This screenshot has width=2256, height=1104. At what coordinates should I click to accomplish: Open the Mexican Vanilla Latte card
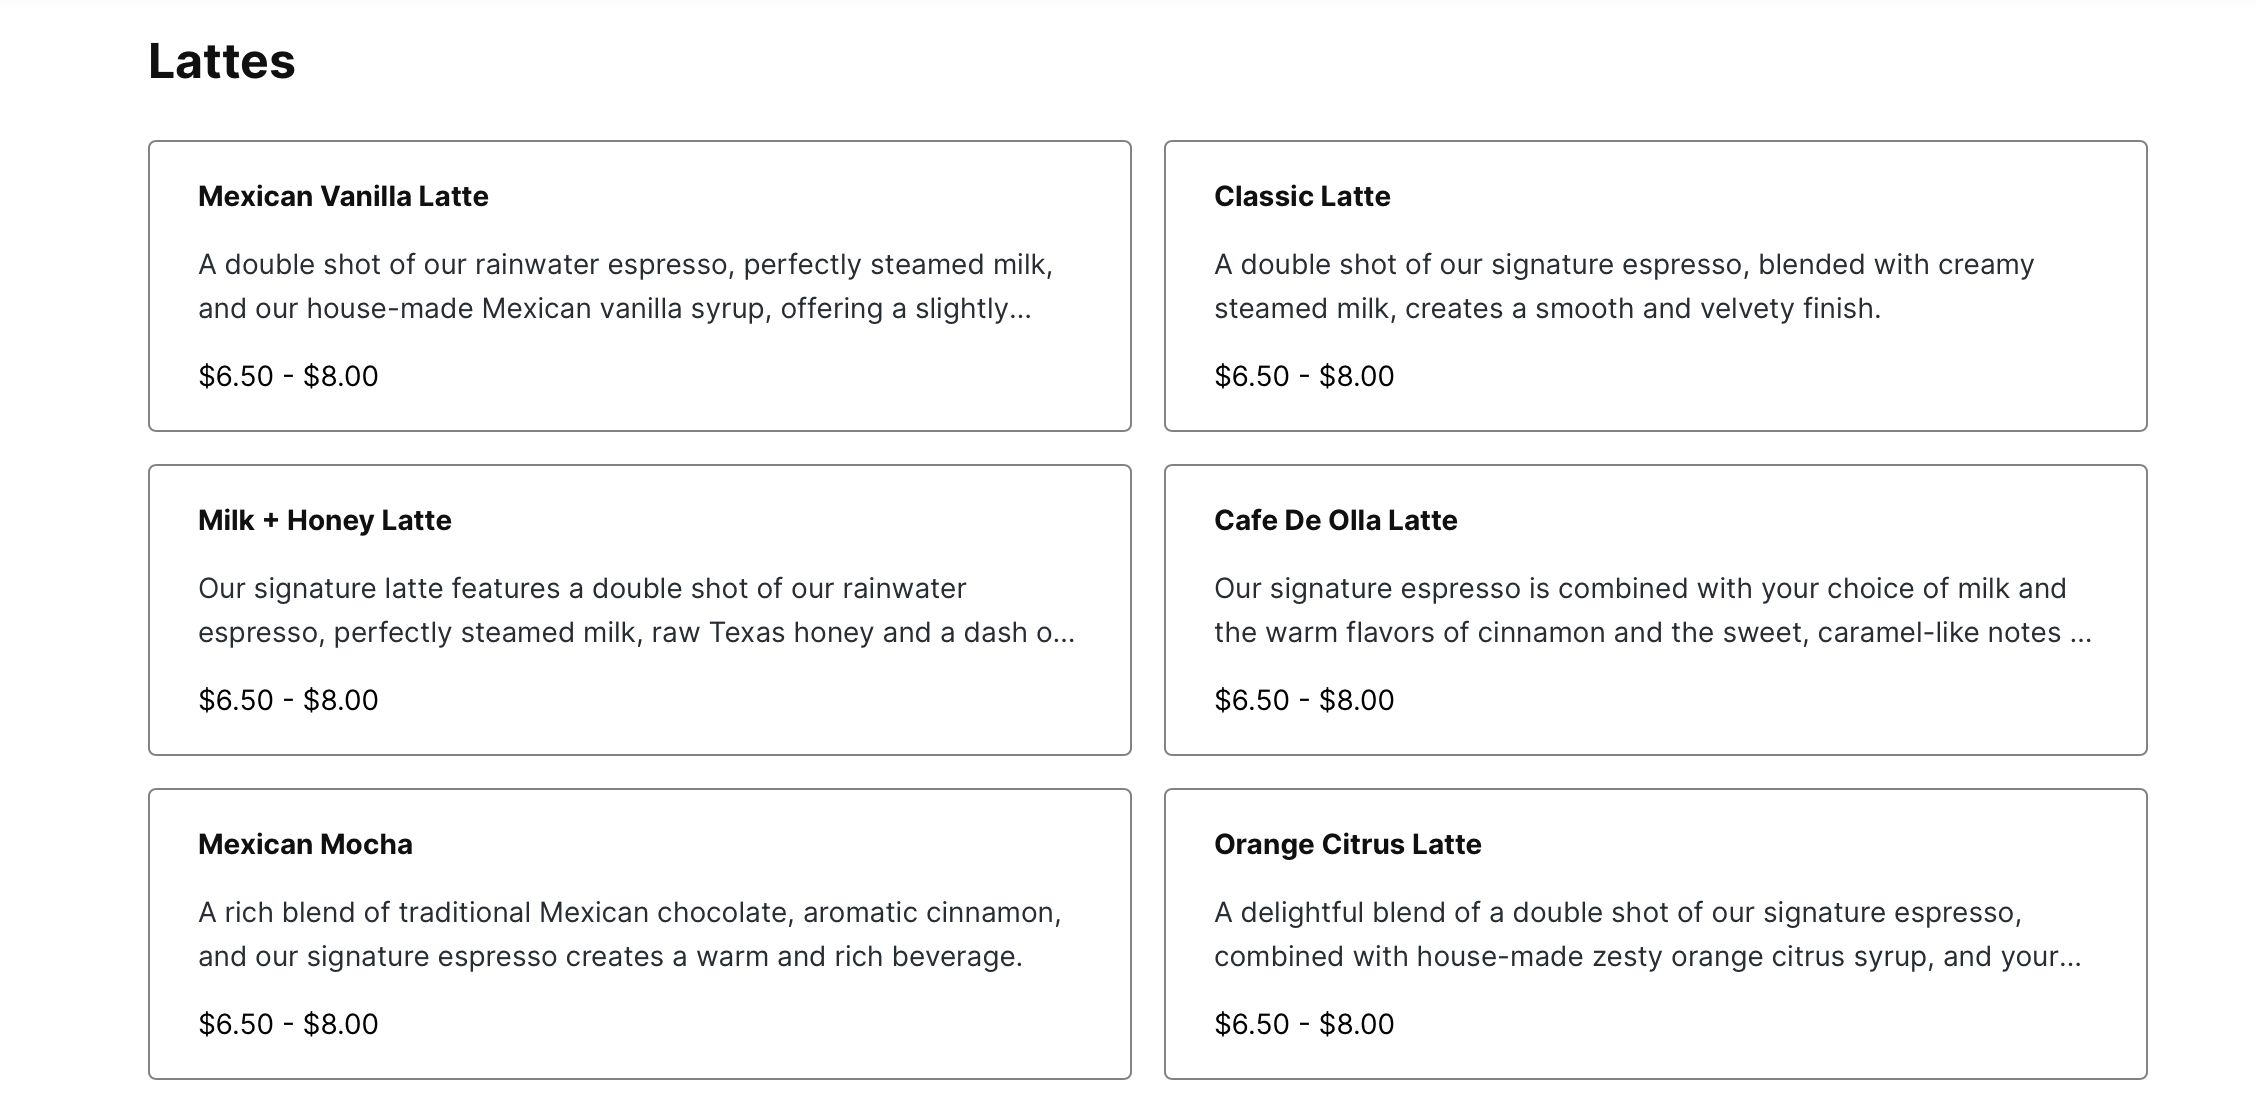tap(640, 286)
